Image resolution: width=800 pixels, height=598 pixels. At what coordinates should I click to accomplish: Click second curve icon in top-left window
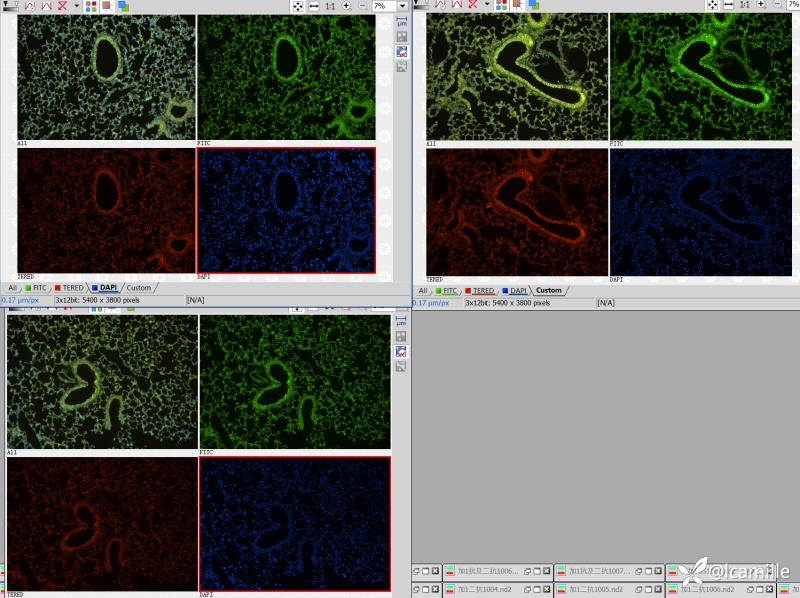[46, 6]
